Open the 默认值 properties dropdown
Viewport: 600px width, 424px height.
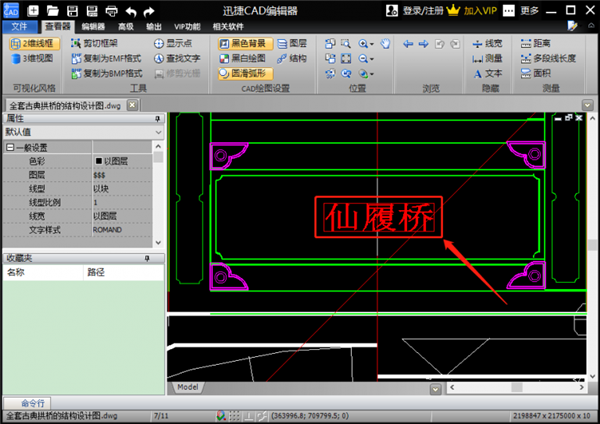pos(82,131)
